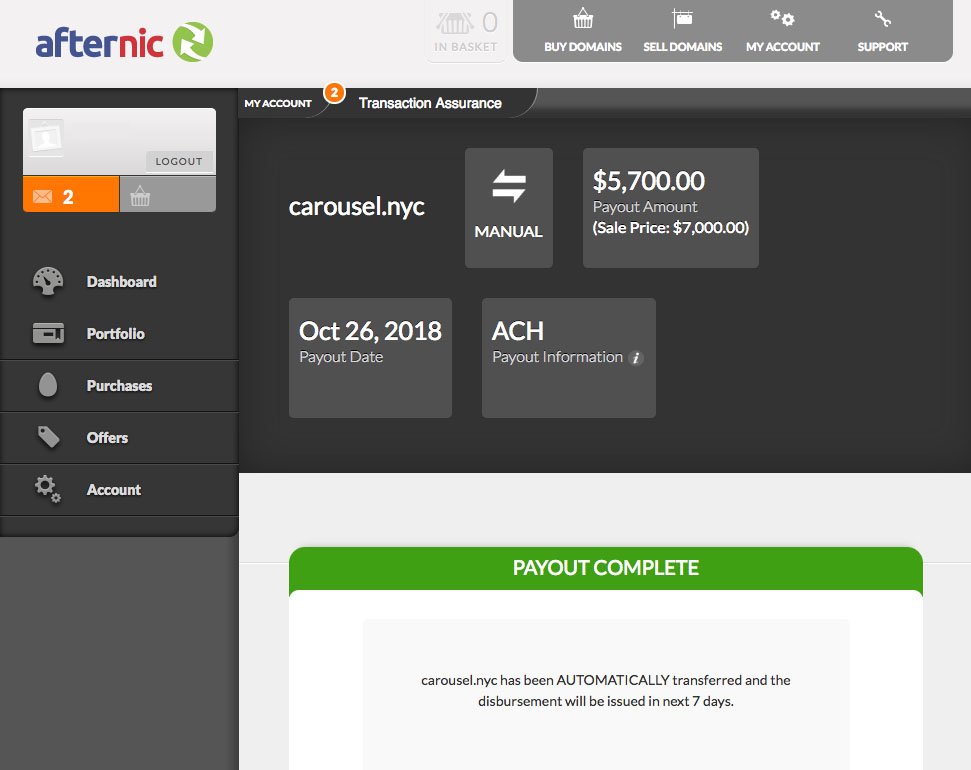The image size is (971, 770).
Task: Open the Buy Domains basket icon
Action: [x=583, y=19]
